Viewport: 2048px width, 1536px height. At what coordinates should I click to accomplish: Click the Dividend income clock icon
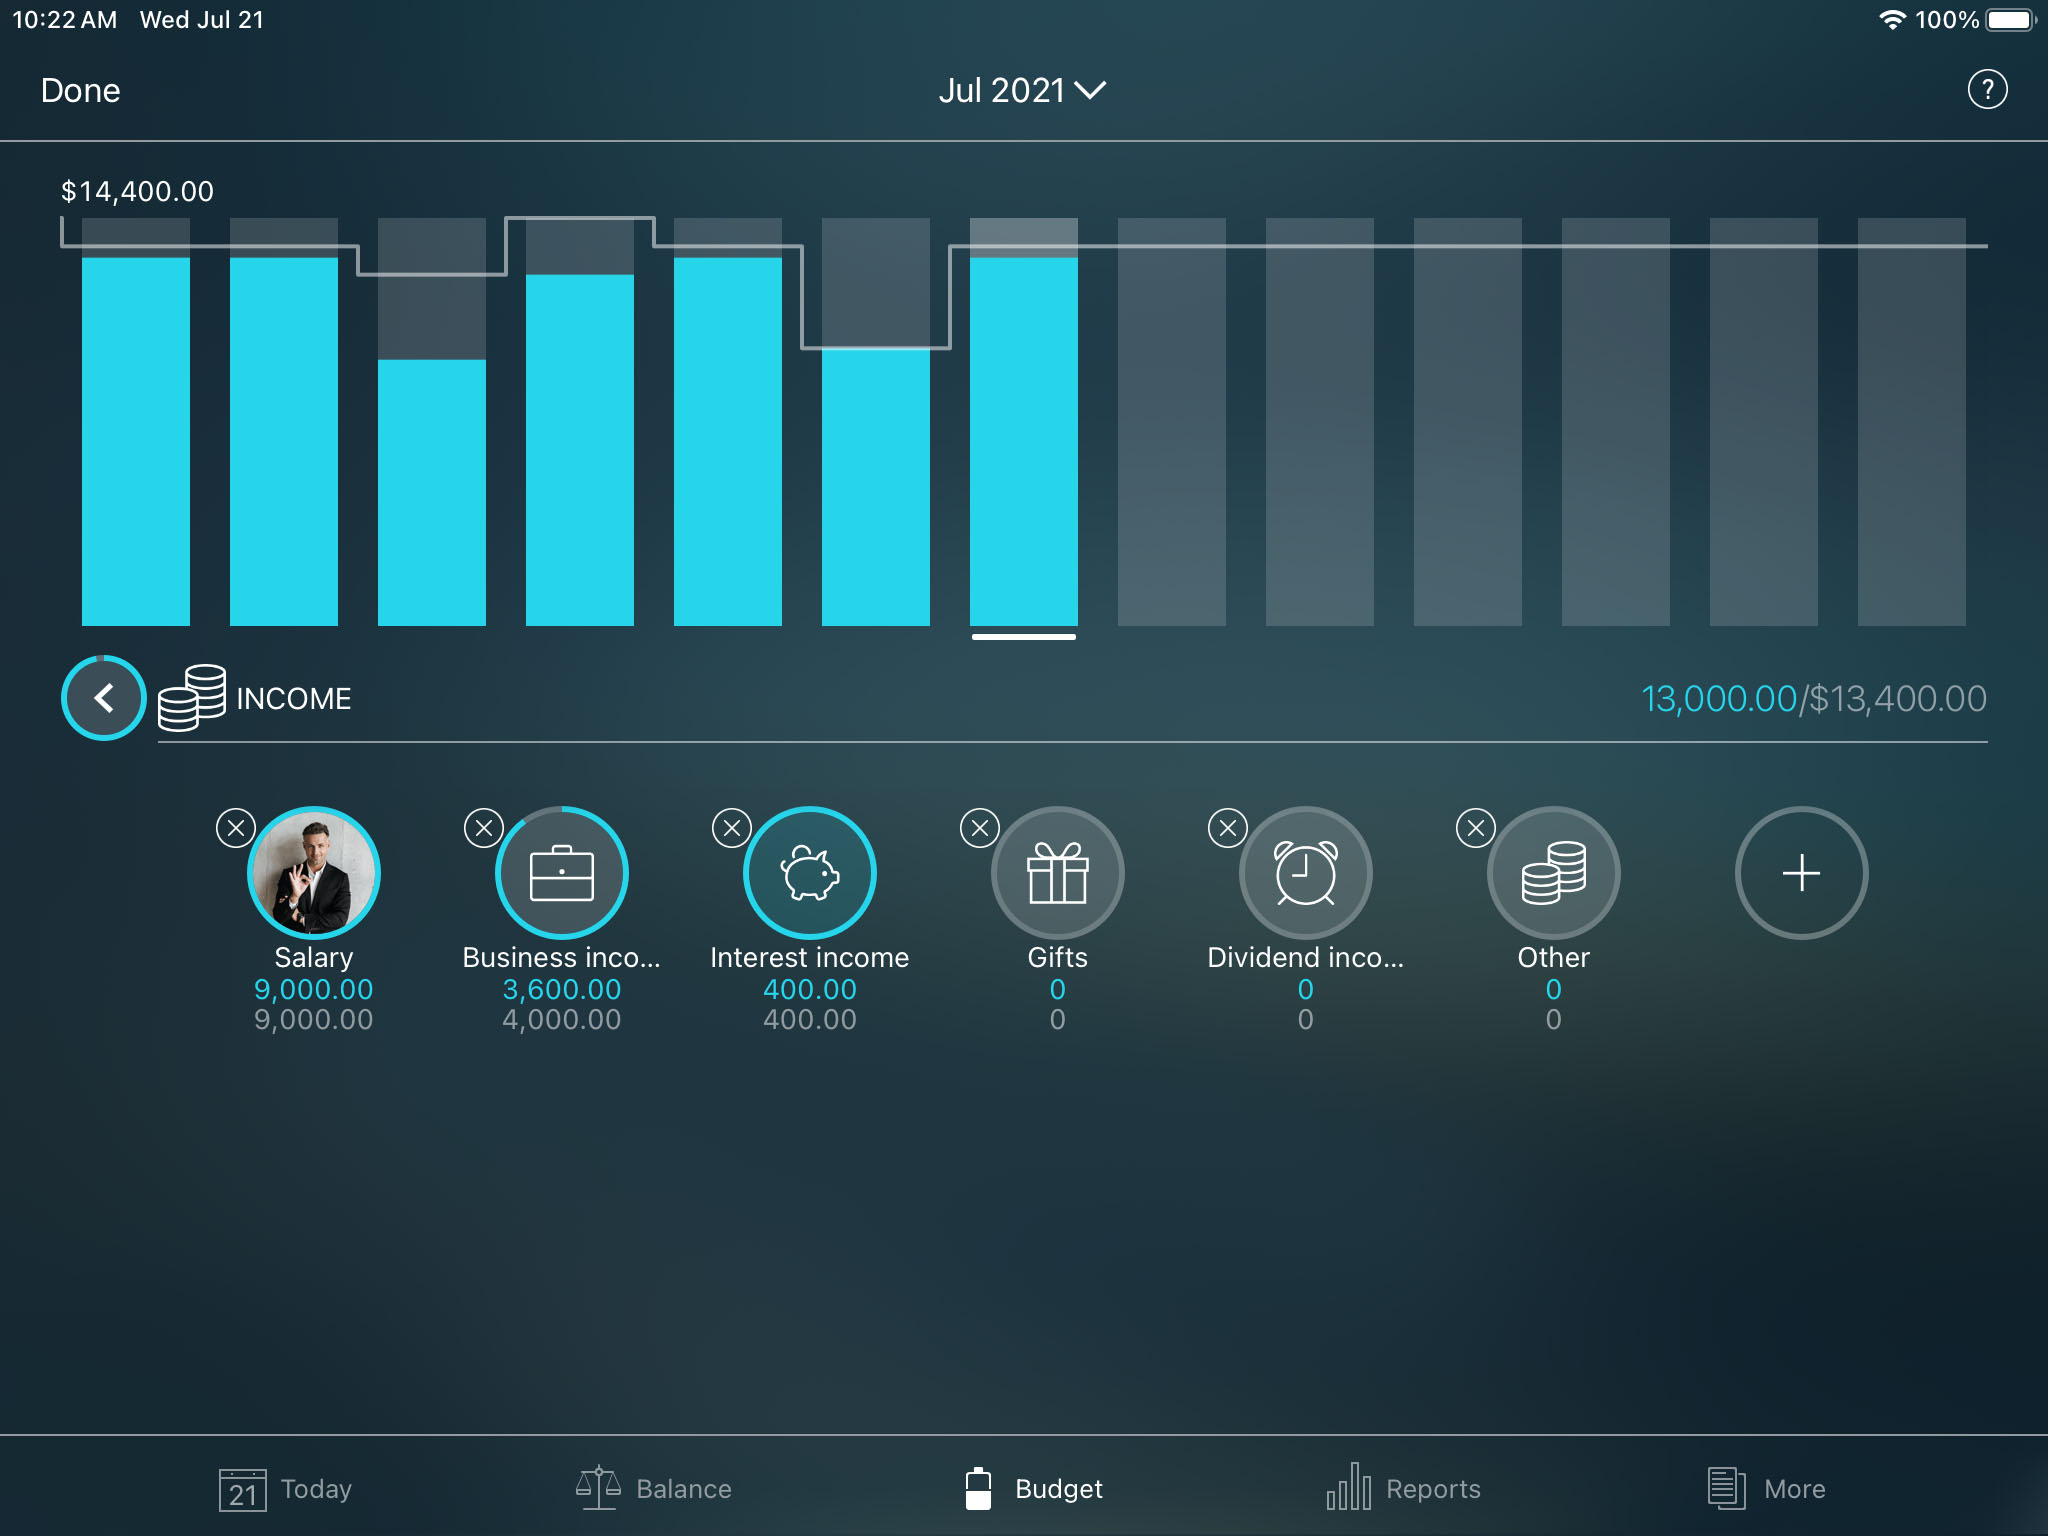click(x=1305, y=873)
